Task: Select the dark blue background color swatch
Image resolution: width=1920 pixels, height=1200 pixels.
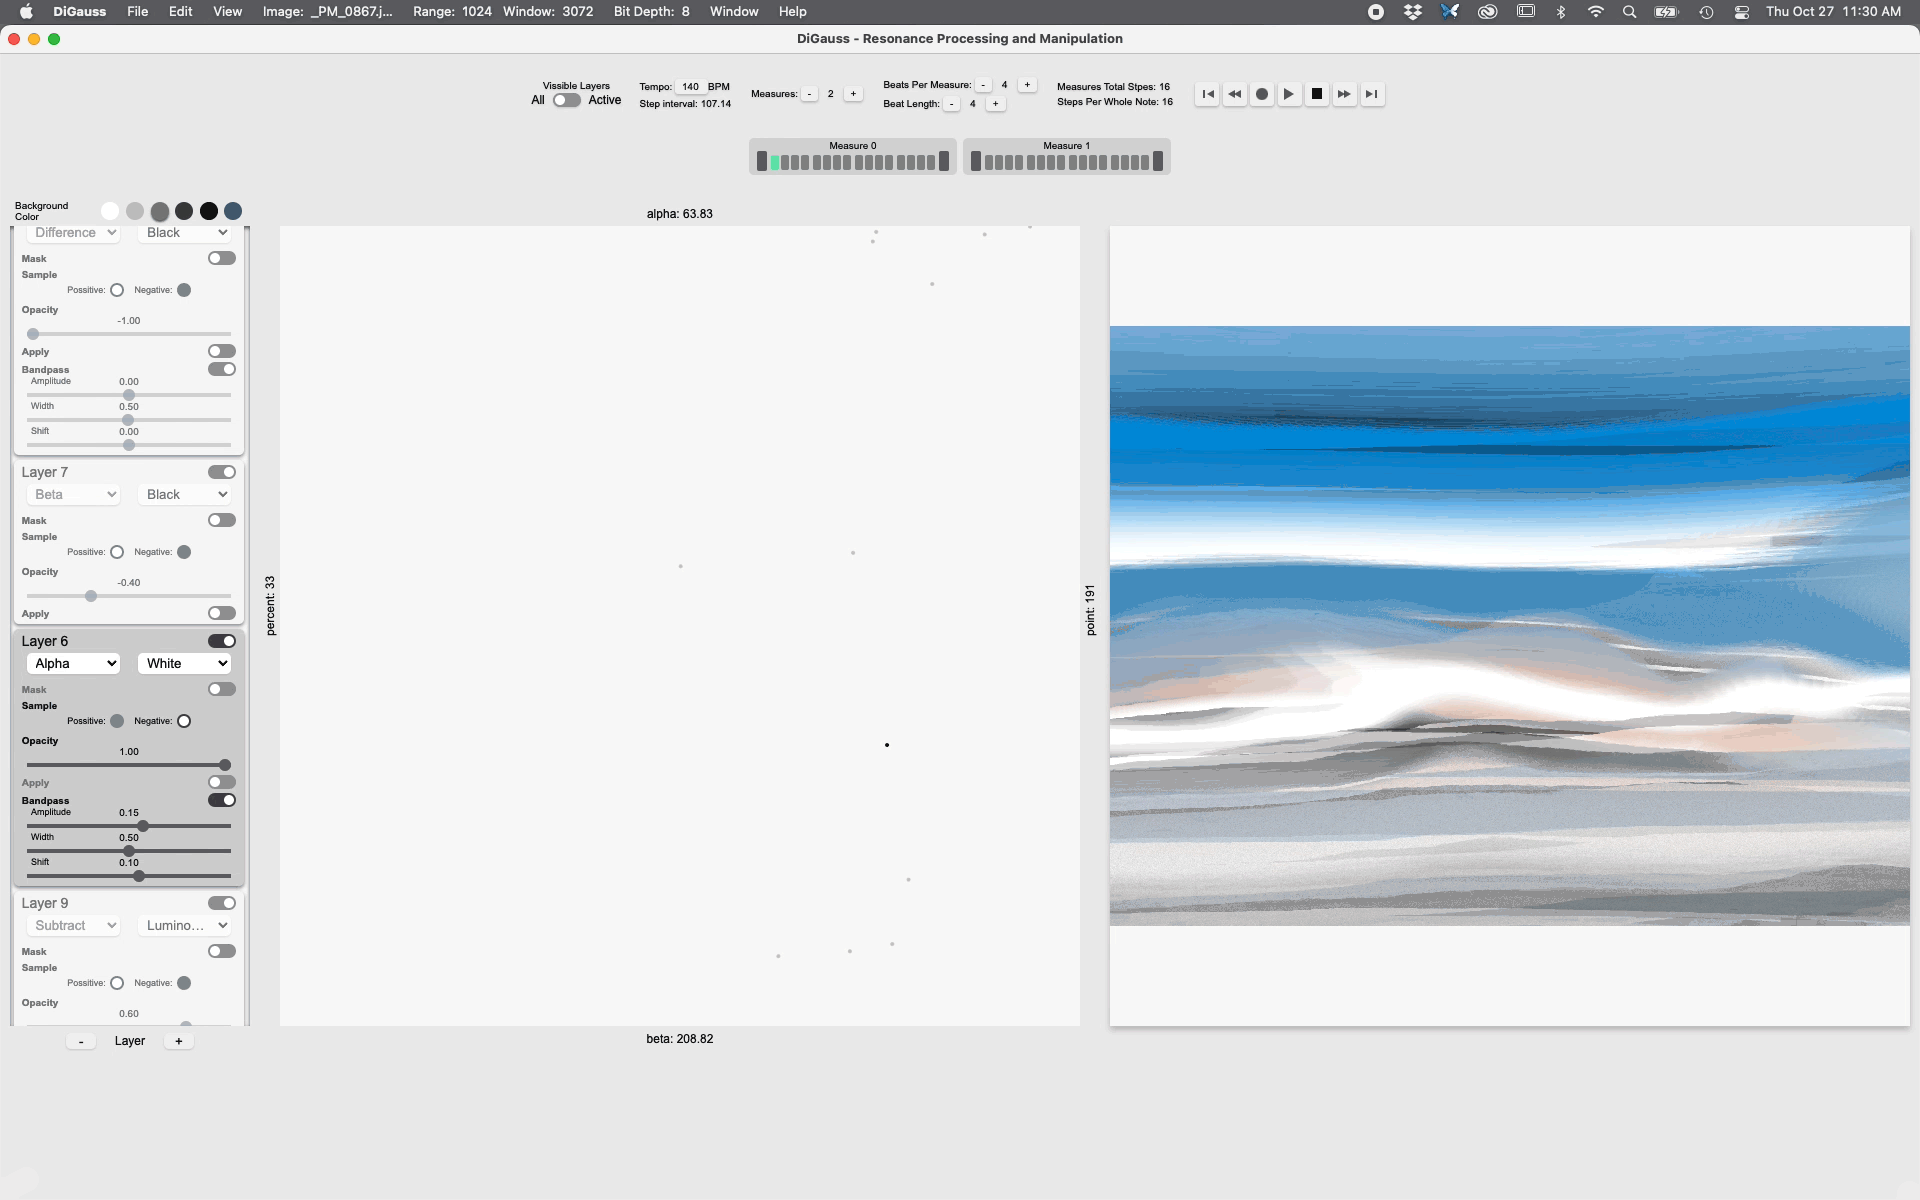Action: click(233, 211)
